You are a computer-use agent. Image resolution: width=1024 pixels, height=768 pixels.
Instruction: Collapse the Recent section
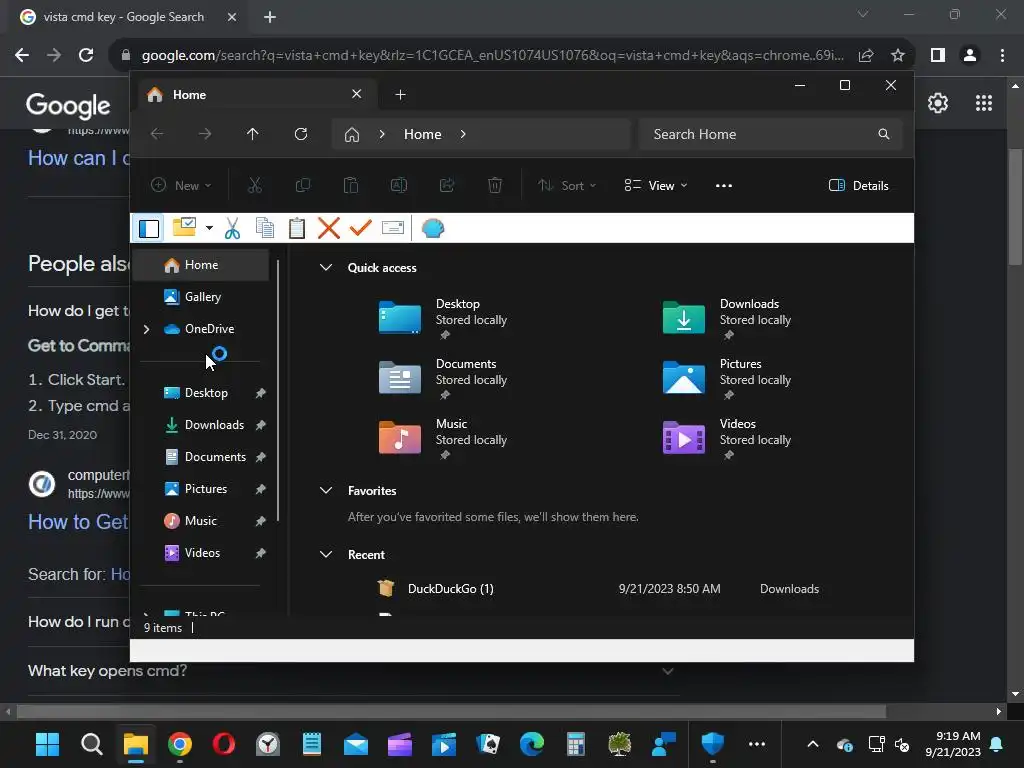tap(326, 554)
